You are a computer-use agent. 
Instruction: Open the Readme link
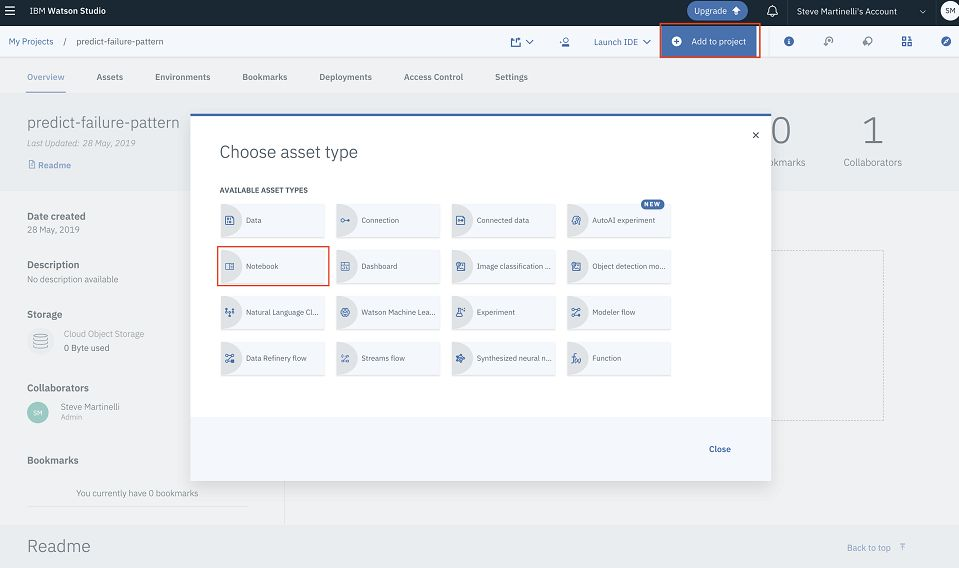pos(50,165)
